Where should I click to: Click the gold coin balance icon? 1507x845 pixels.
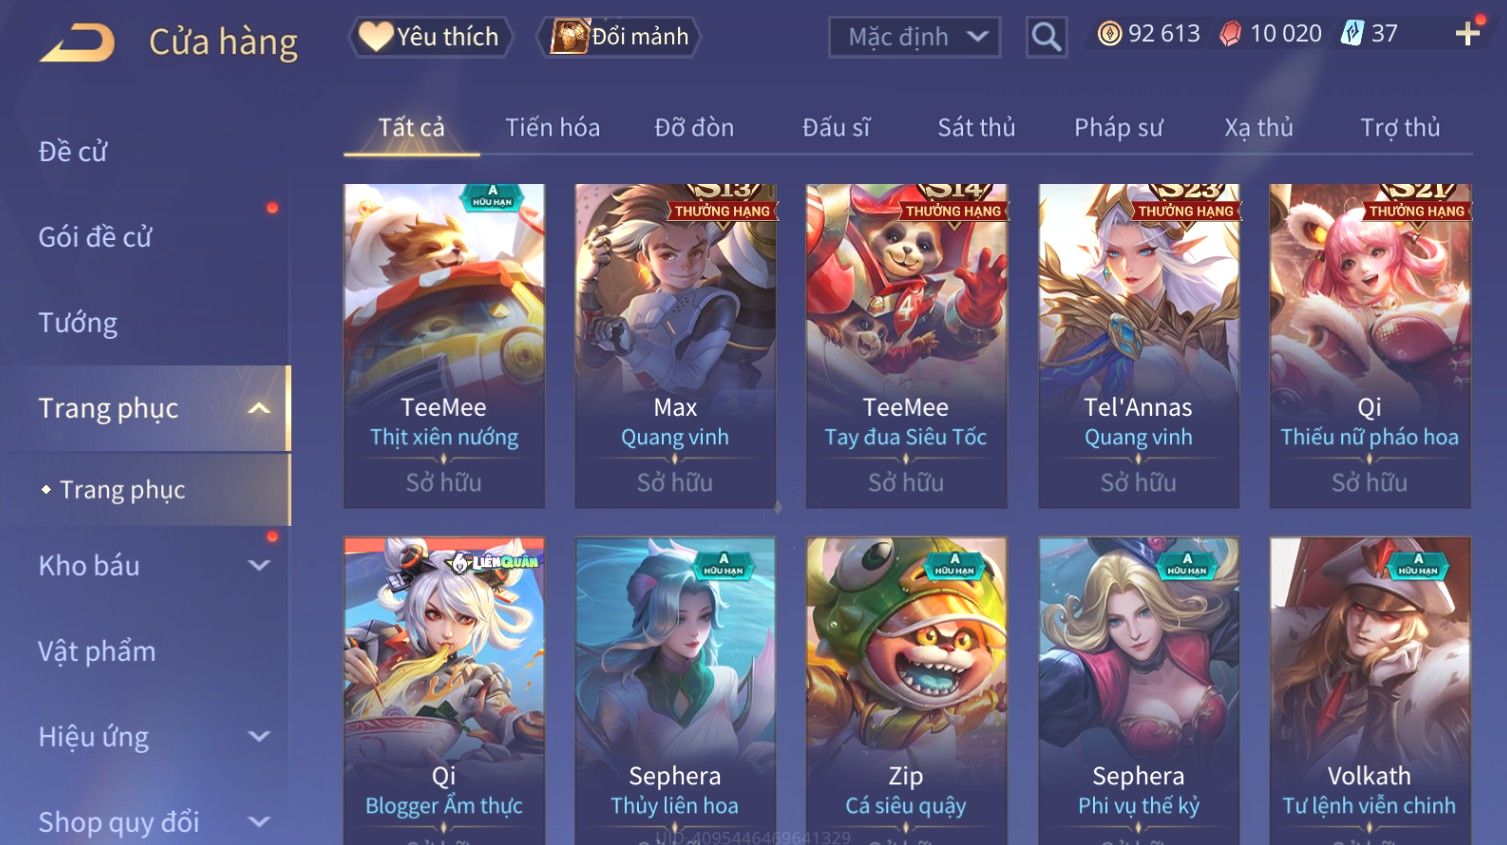tap(1109, 34)
